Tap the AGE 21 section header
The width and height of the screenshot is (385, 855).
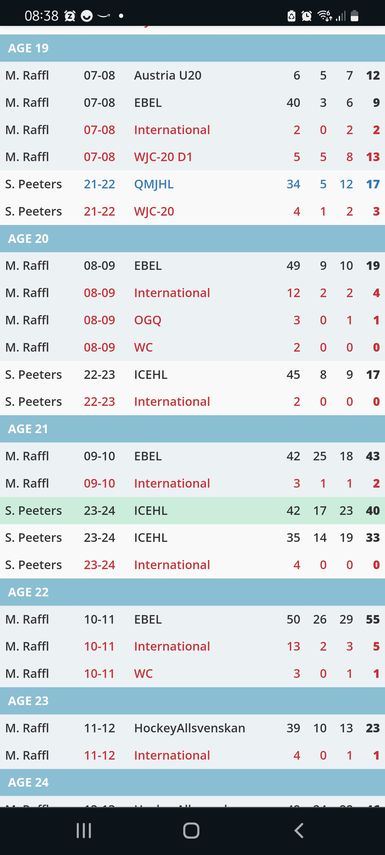click(x=192, y=429)
